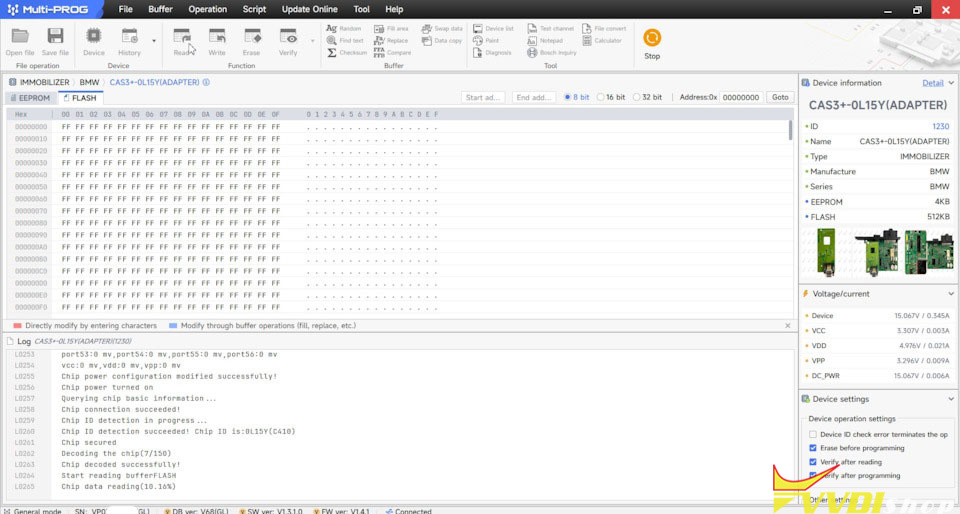Click the Write function icon
Viewport: 960px width, 514px height.
click(217, 42)
